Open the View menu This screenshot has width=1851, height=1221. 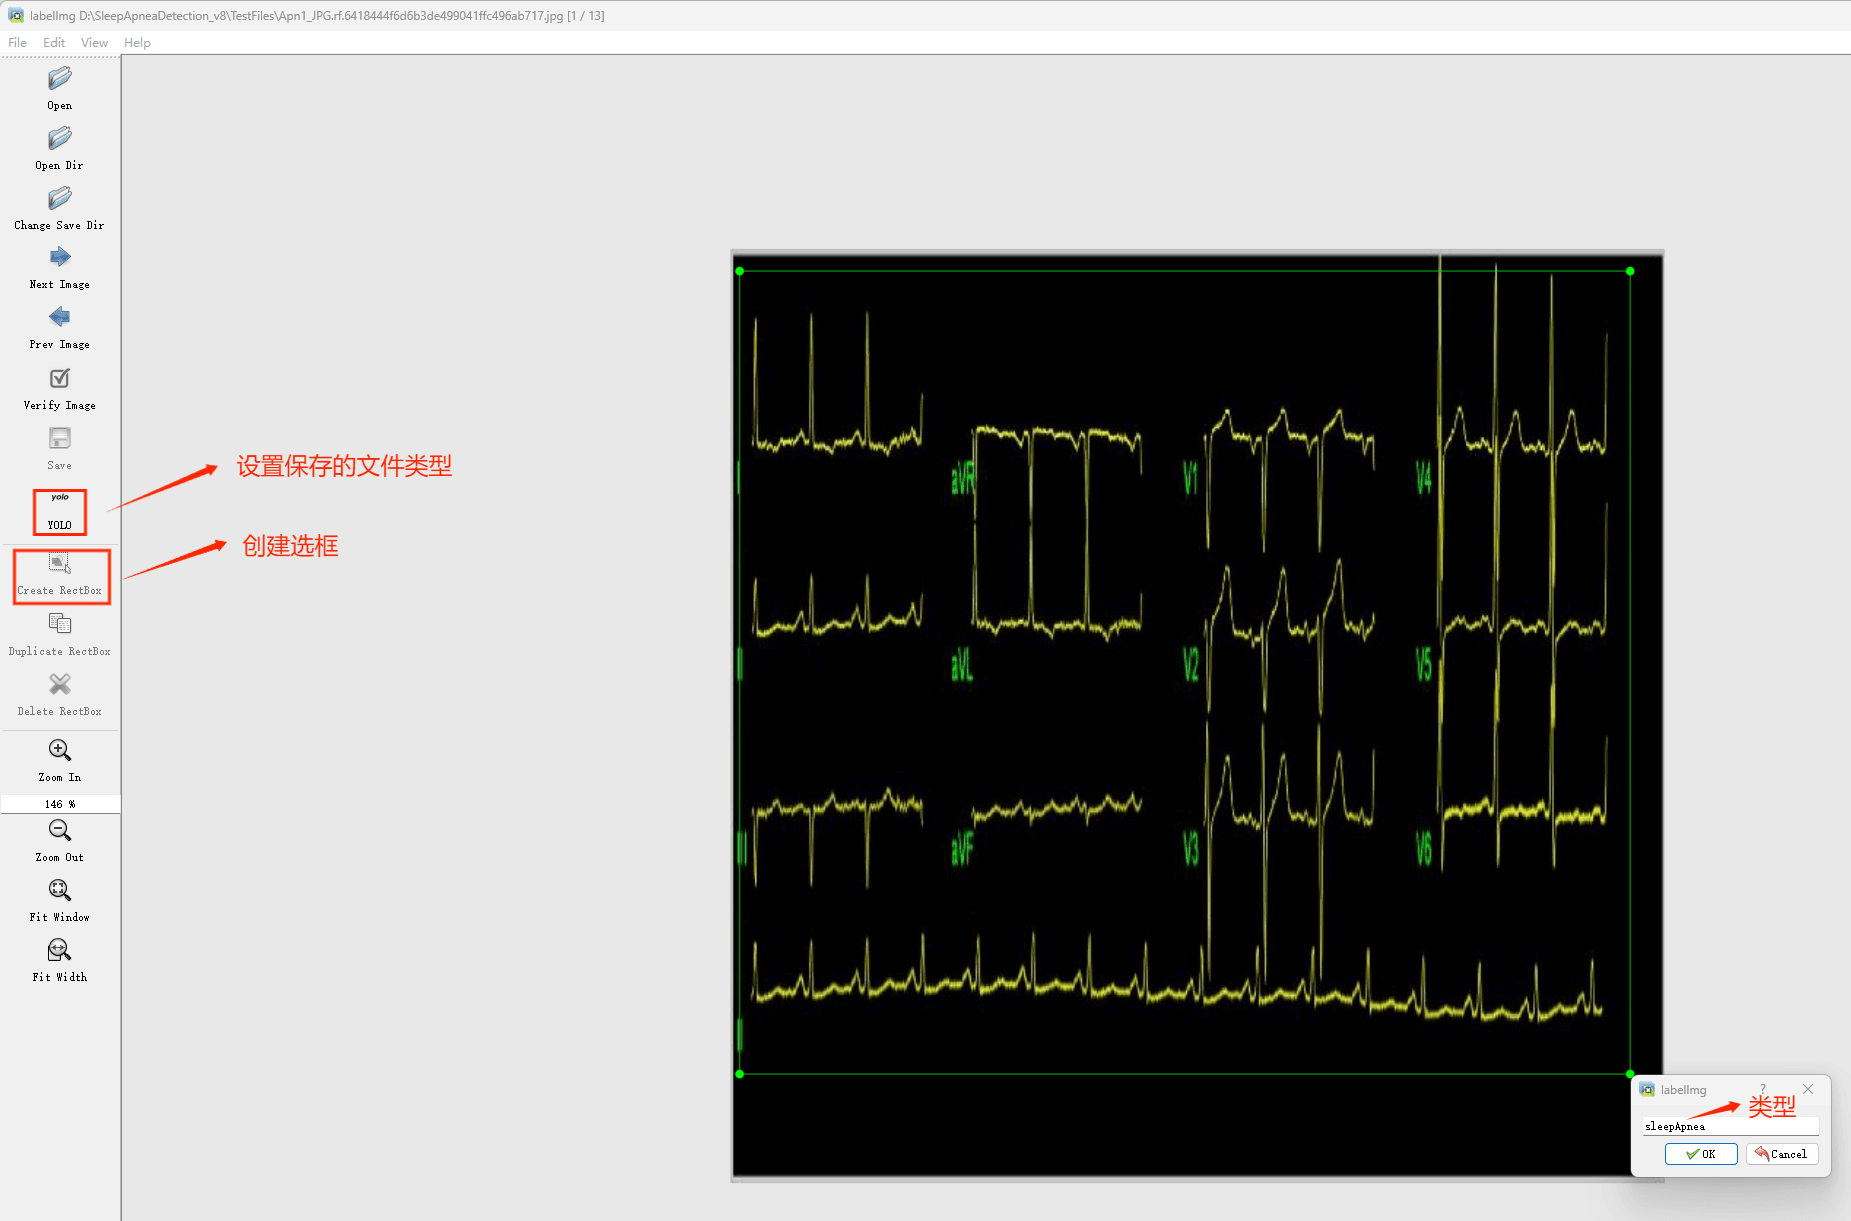click(94, 43)
